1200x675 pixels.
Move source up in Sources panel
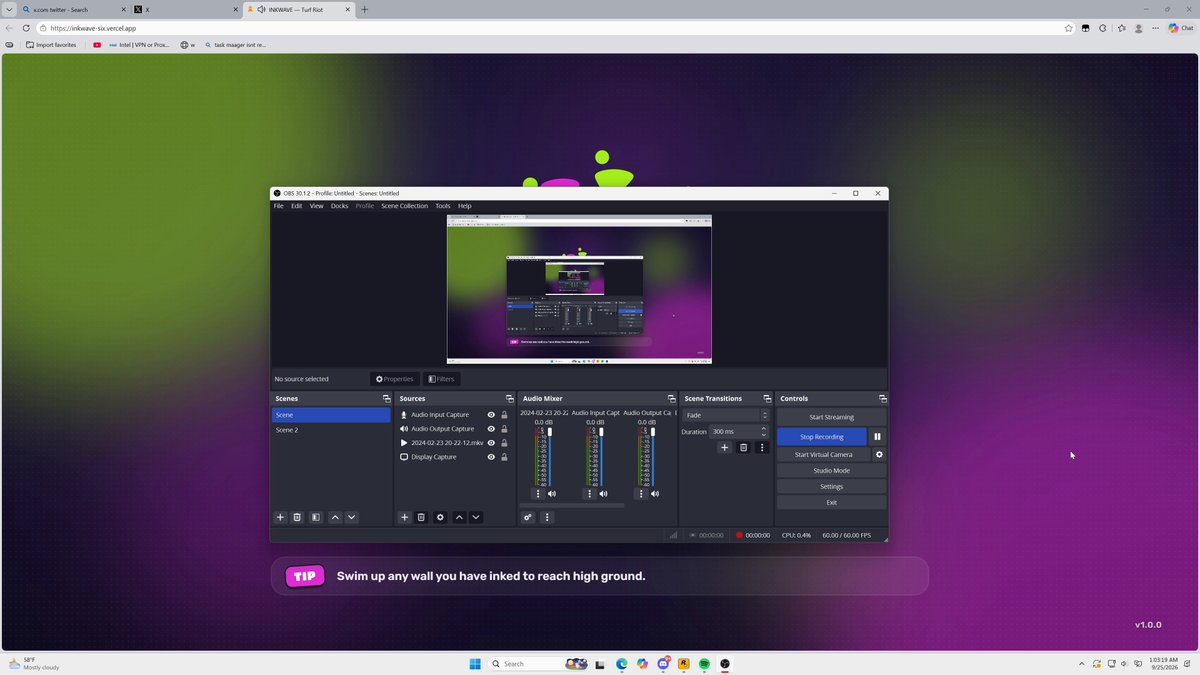(459, 517)
